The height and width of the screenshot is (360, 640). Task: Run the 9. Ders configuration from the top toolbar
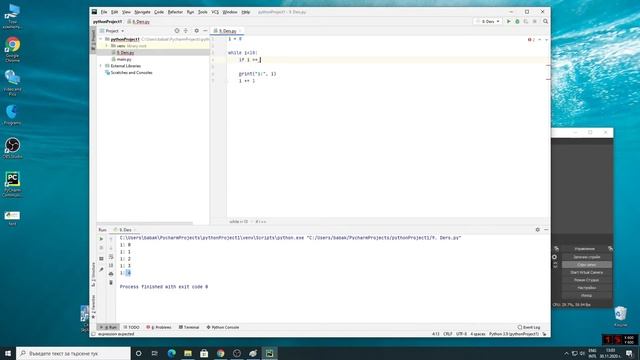click(x=509, y=21)
